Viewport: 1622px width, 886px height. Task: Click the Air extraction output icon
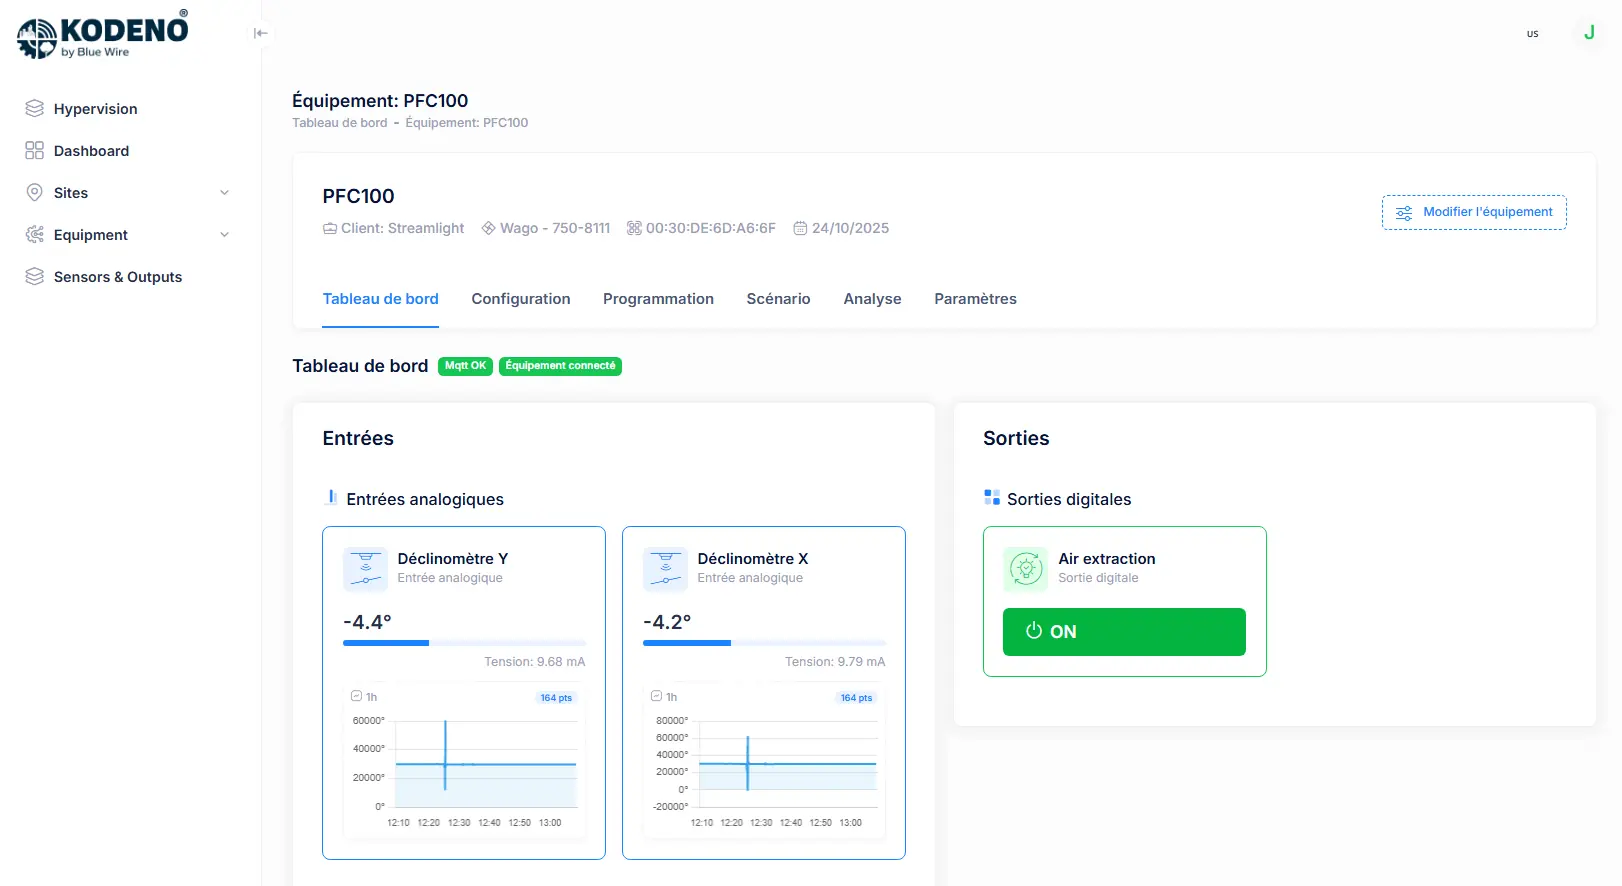[x=1025, y=568]
